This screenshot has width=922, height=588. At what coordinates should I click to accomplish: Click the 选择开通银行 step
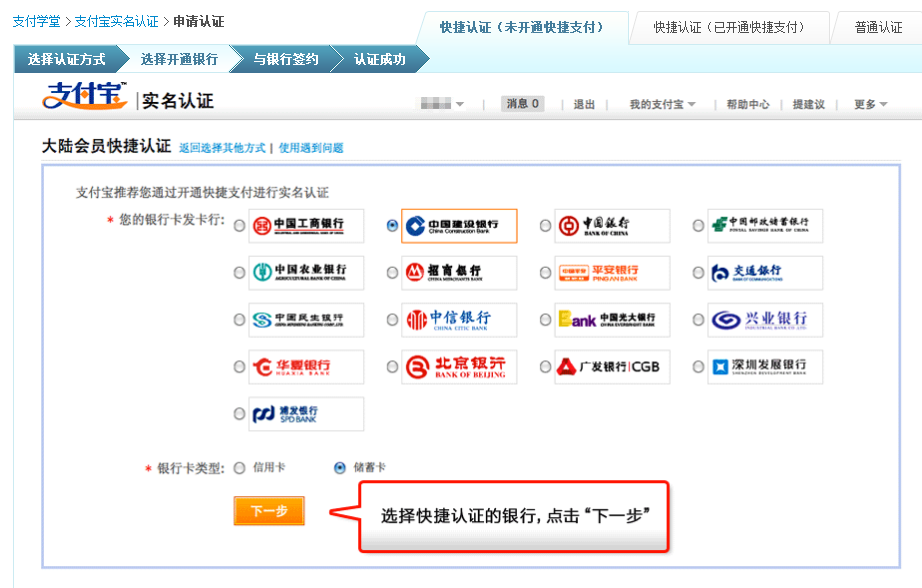(x=179, y=59)
